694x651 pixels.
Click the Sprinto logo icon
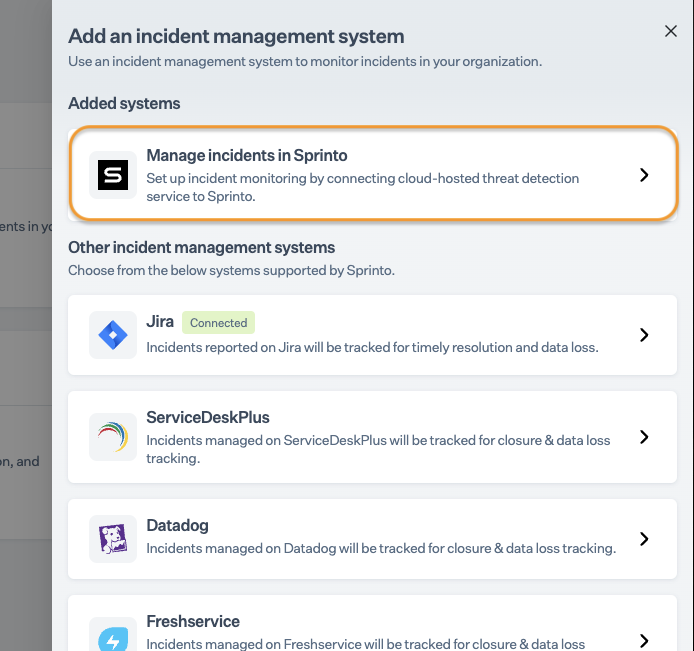[x=113, y=175]
